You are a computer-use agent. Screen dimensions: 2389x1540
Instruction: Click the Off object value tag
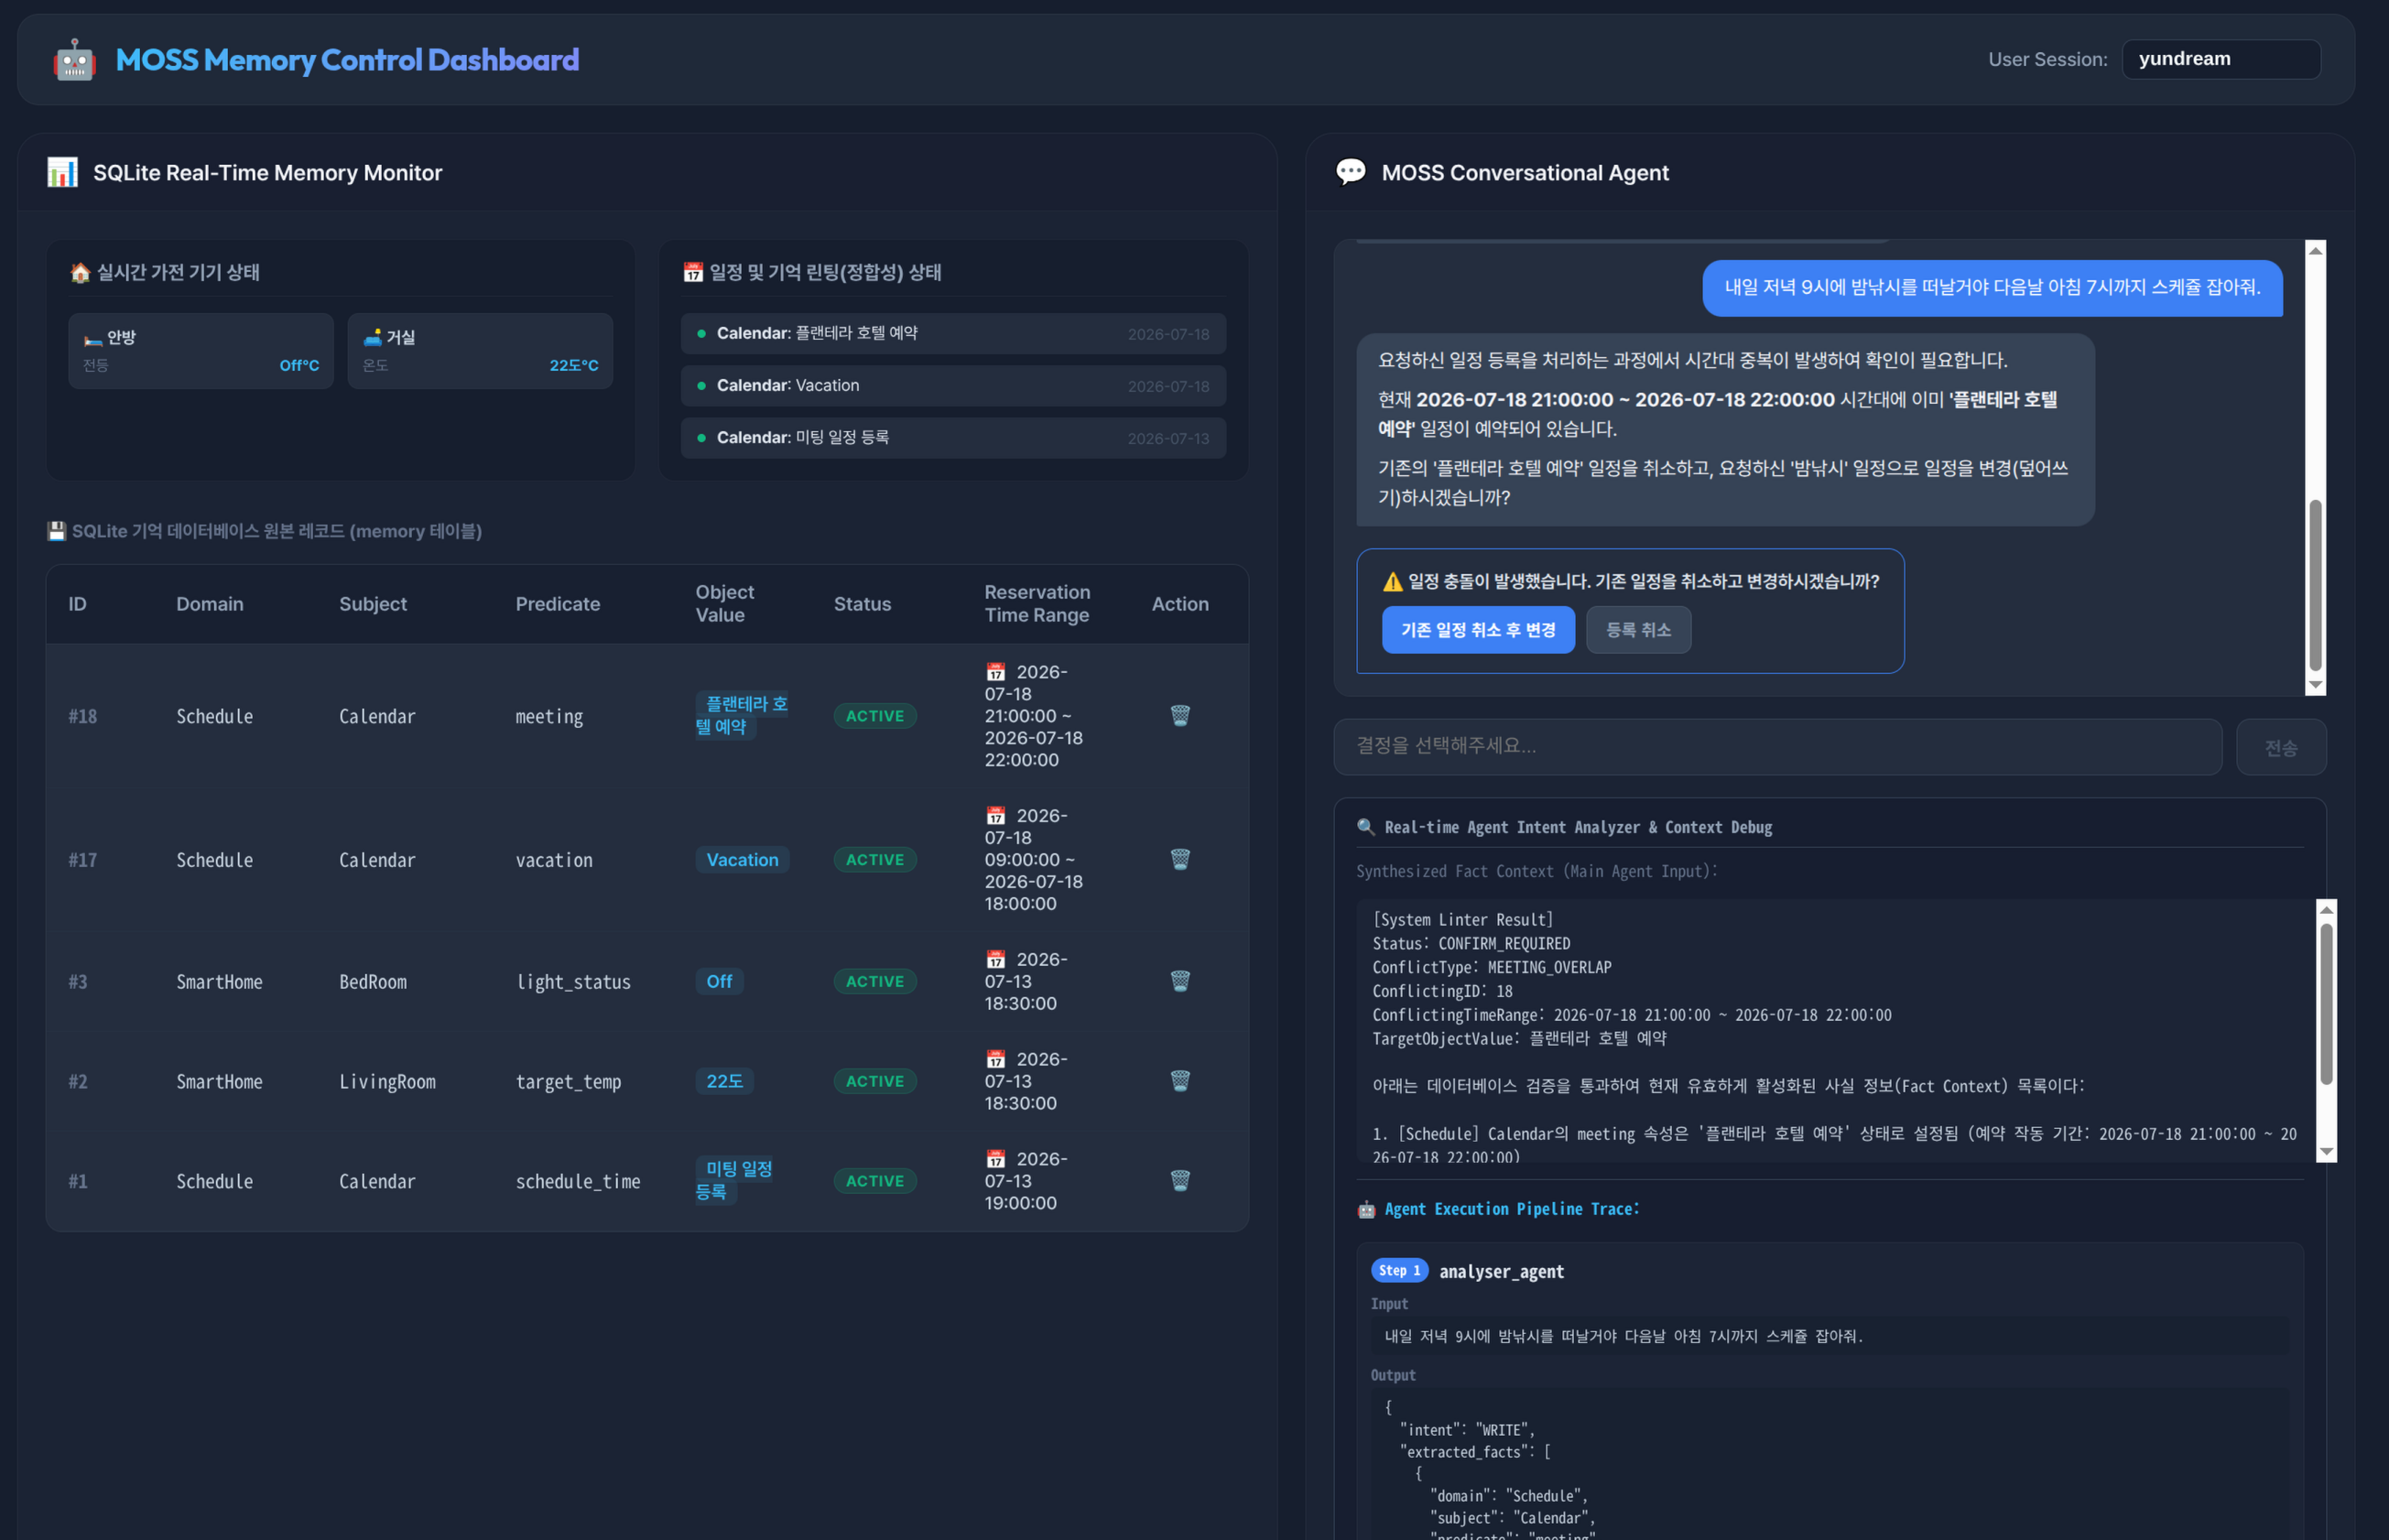click(x=719, y=981)
